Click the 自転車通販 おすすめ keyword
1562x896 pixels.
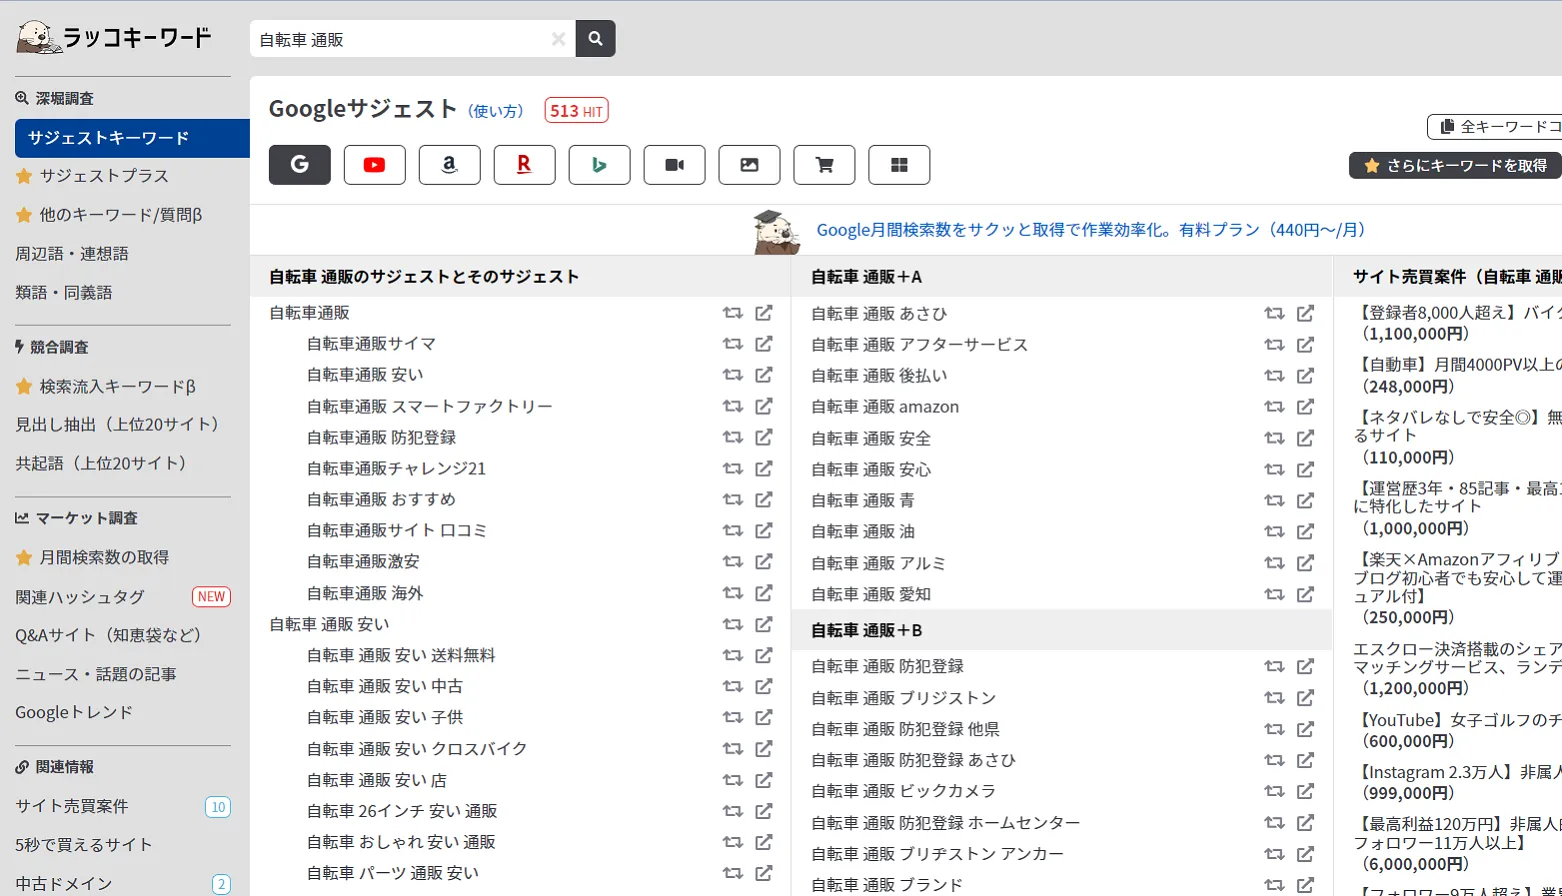[381, 499]
